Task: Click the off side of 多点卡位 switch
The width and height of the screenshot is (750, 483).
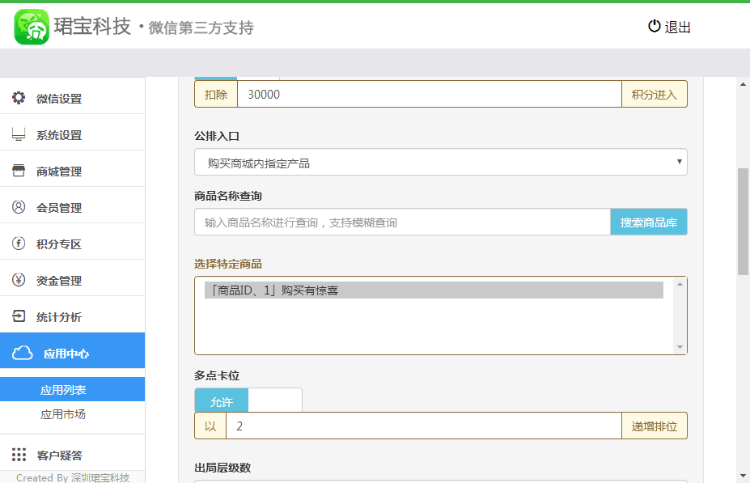Action: point(275,400)
